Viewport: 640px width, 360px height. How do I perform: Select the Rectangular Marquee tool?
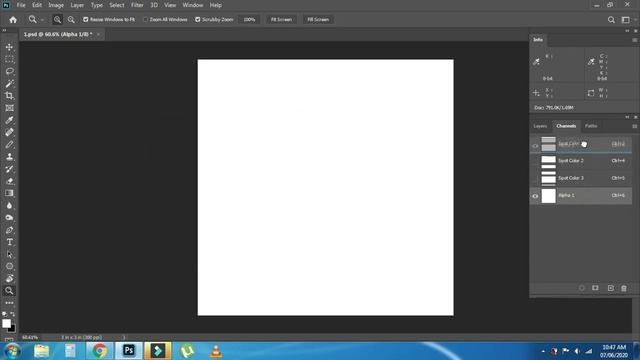[x=9, y=60]
